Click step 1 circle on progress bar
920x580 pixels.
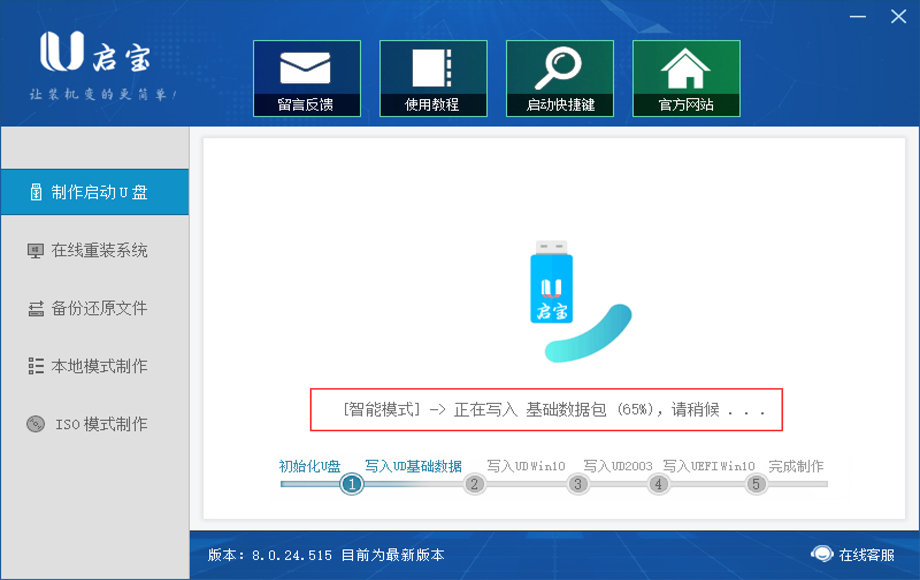coord(351,484)
